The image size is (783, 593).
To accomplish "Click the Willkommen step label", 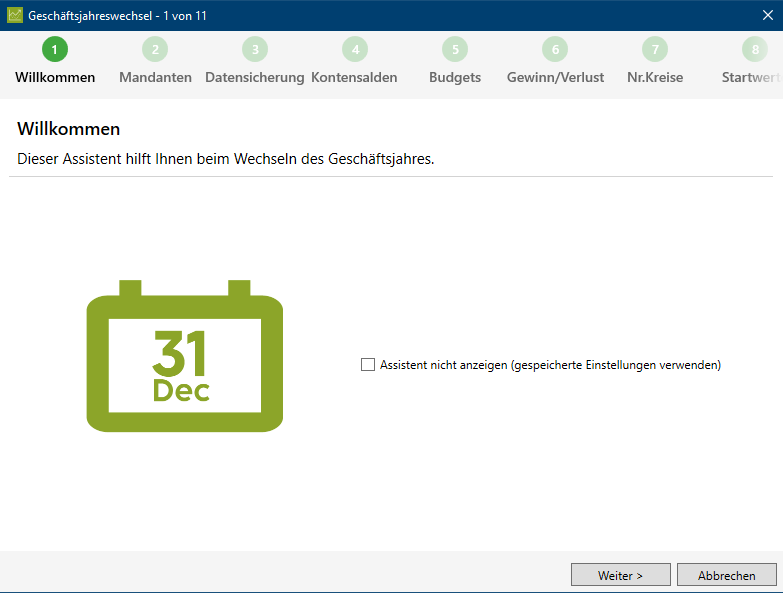I will tap(55, 77).
